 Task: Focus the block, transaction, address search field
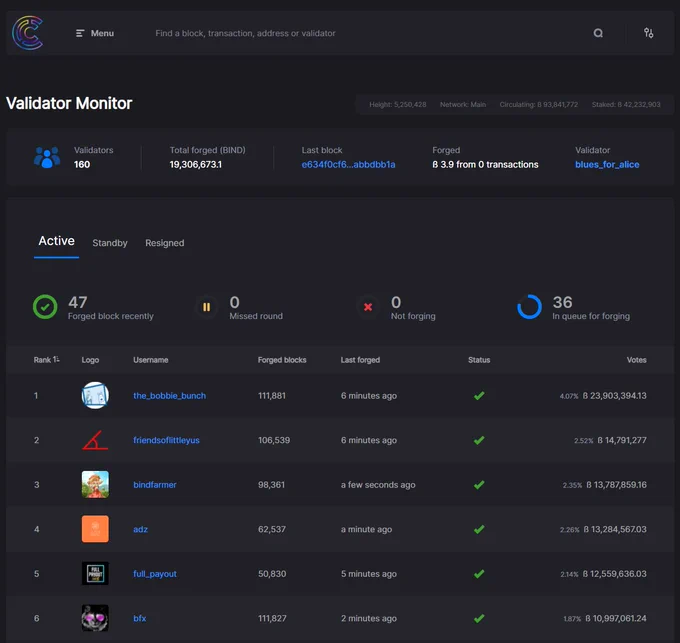[x=245, y=33]
